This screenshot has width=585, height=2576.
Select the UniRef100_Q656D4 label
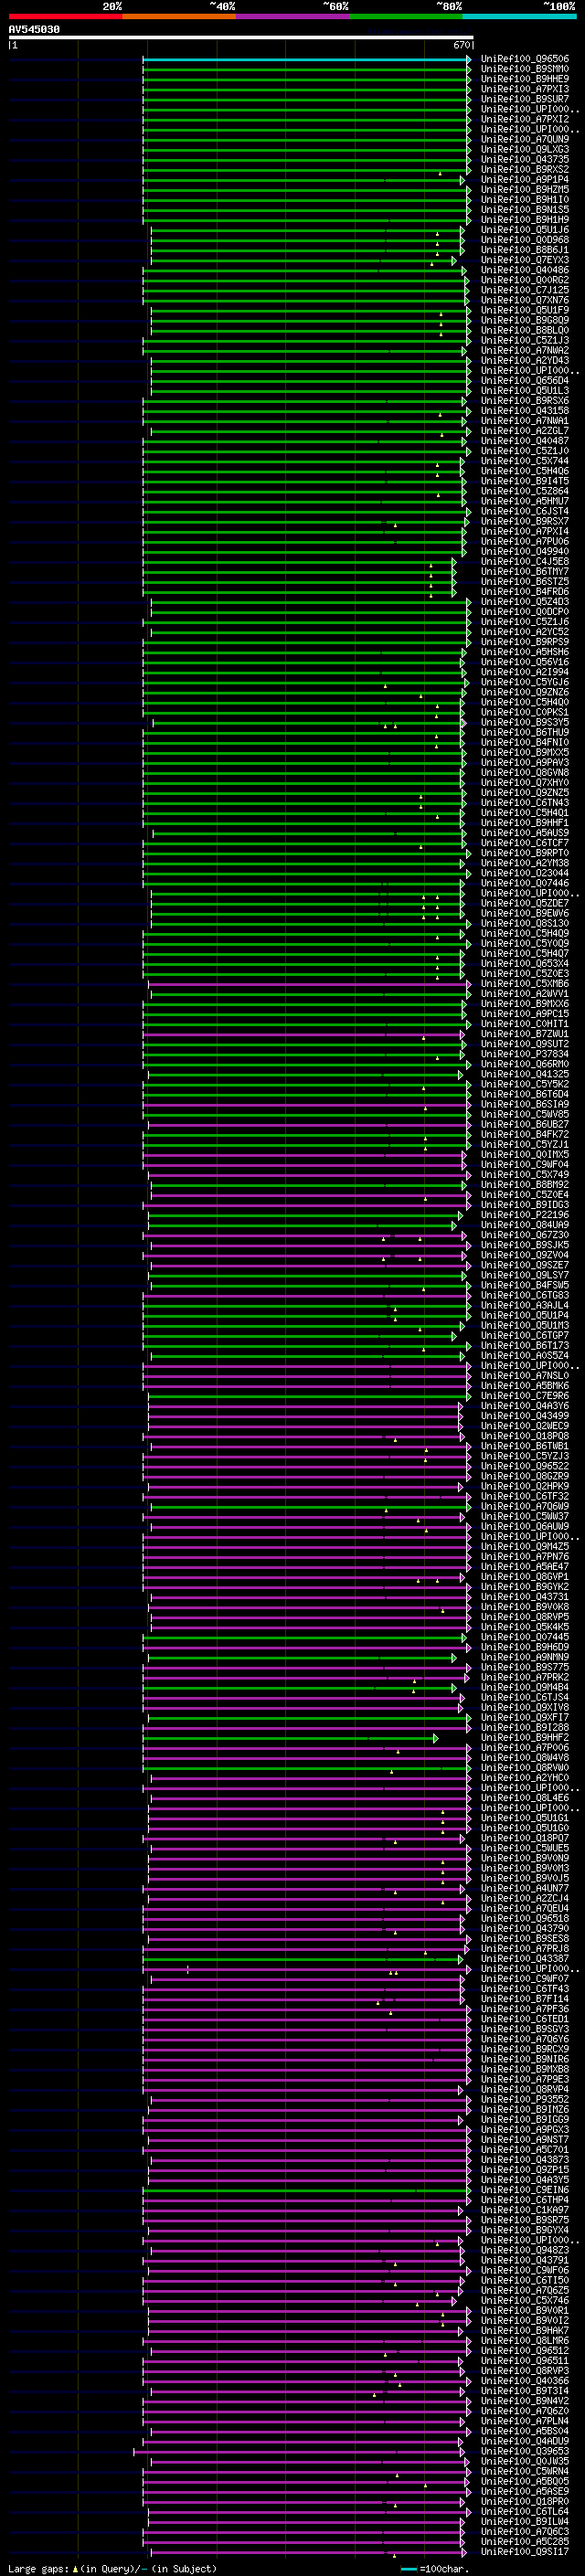point(525,380)
